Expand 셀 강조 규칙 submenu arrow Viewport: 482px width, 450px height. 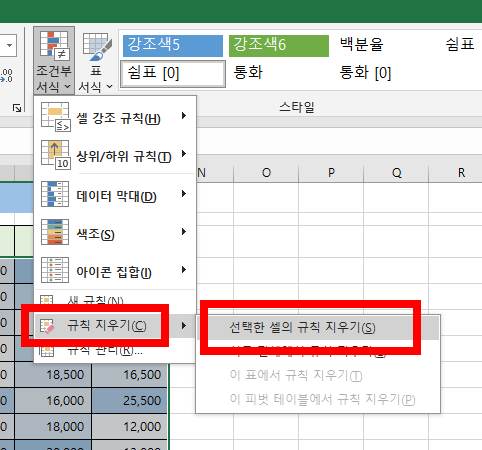tap(184, 116)
